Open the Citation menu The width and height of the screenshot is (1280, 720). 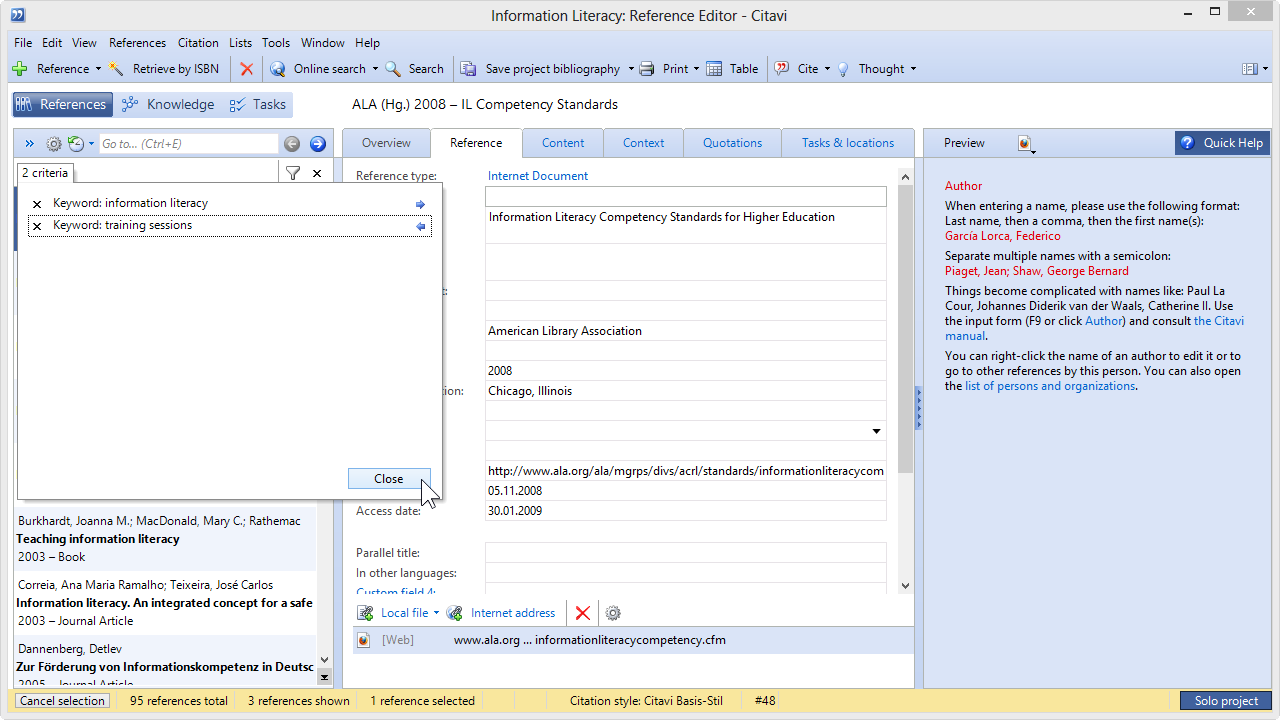coord(198,43)
